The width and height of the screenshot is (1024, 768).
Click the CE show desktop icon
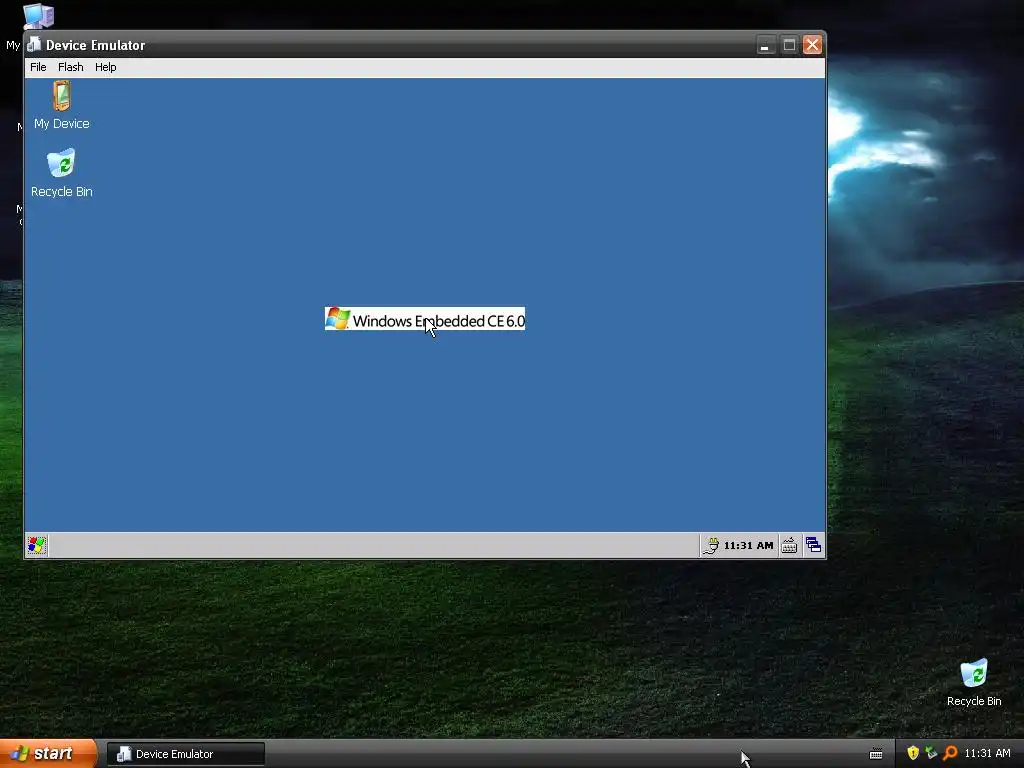[x=813, y=545]
